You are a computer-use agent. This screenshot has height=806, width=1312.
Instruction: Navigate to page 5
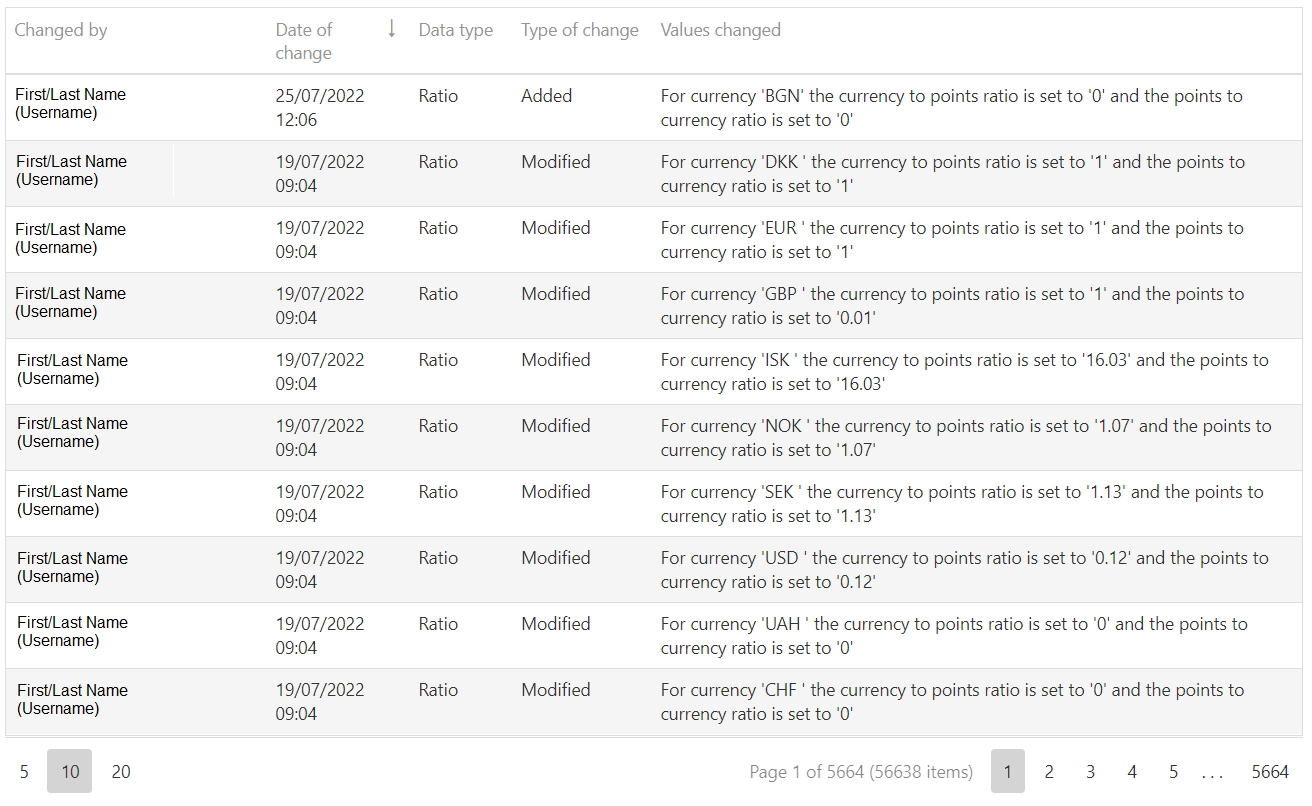[x=1173, y=771]
